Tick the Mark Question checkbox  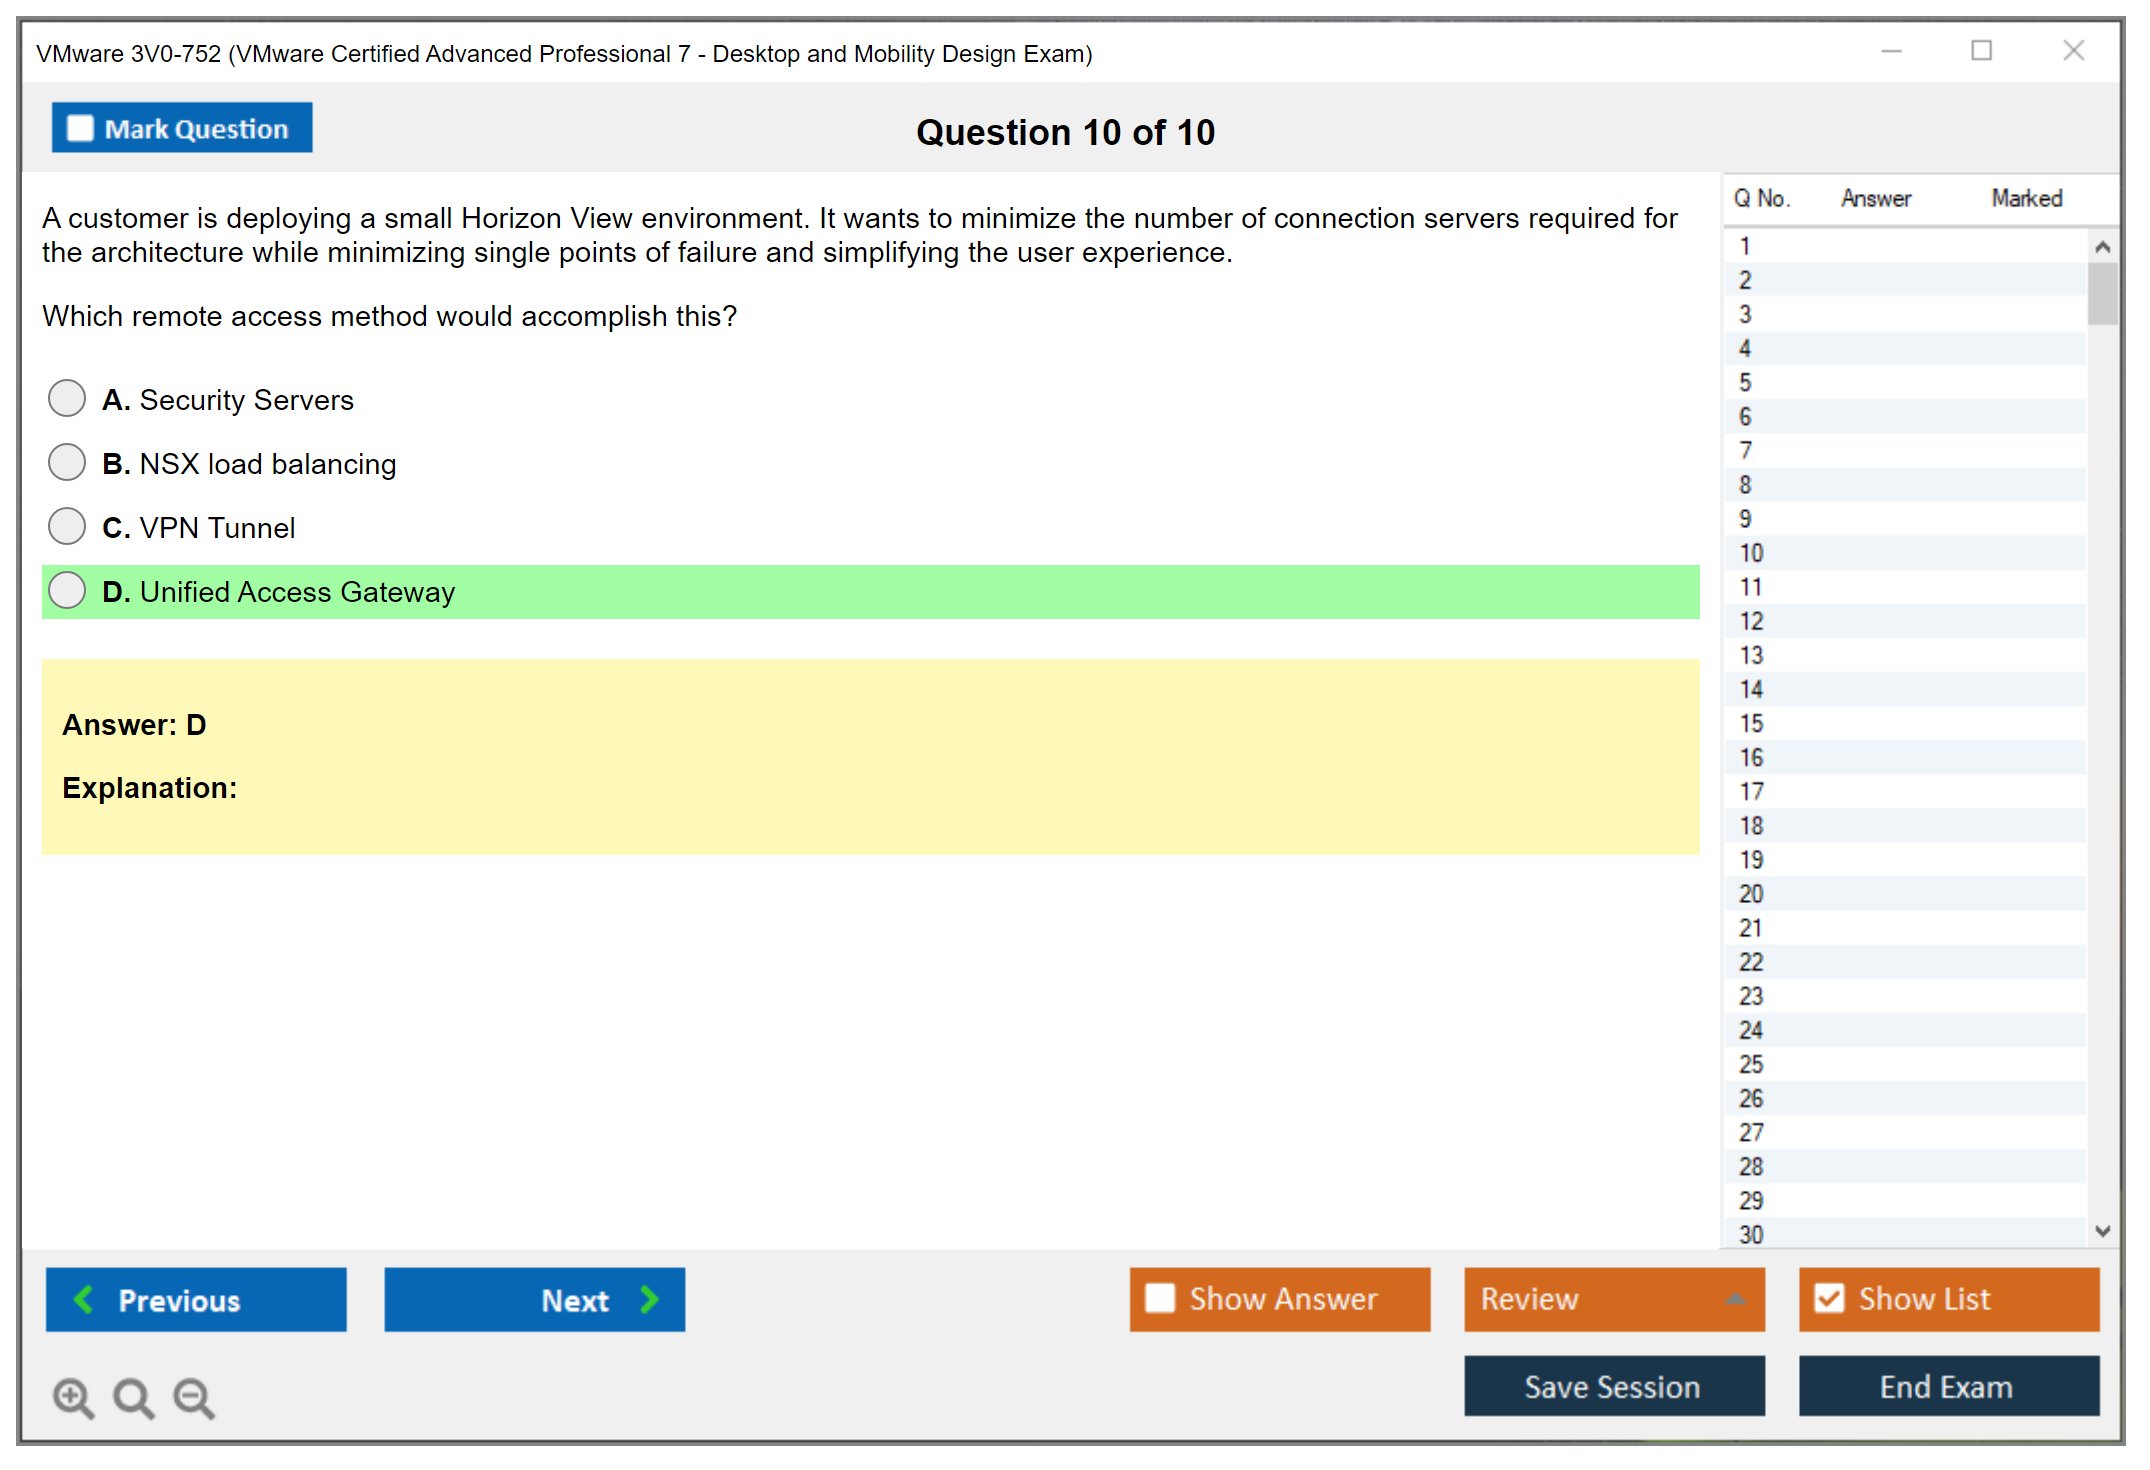80,129
